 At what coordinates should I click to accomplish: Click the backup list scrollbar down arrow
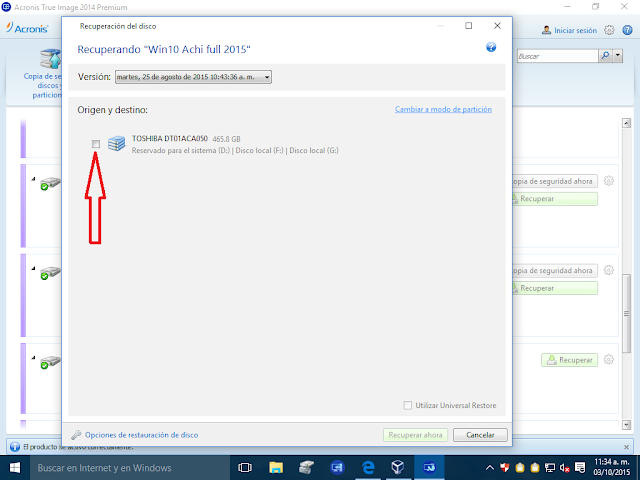(x=626, y=425)
